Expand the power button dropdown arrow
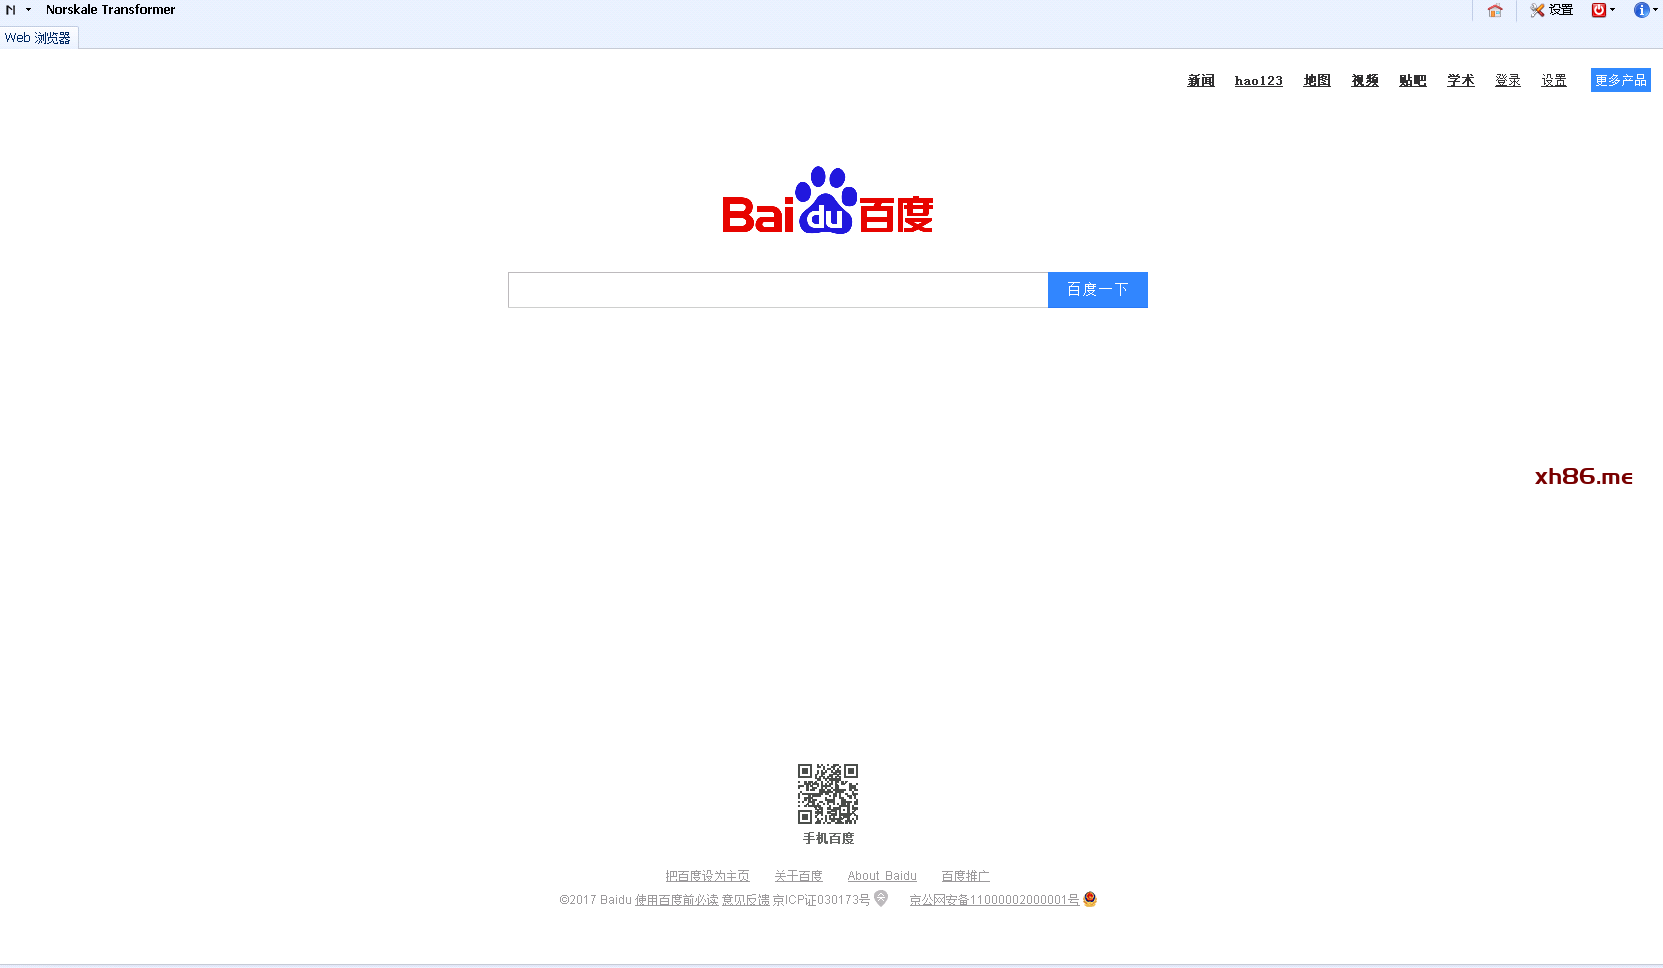The image size is (1663, 968). point(1613,10)
